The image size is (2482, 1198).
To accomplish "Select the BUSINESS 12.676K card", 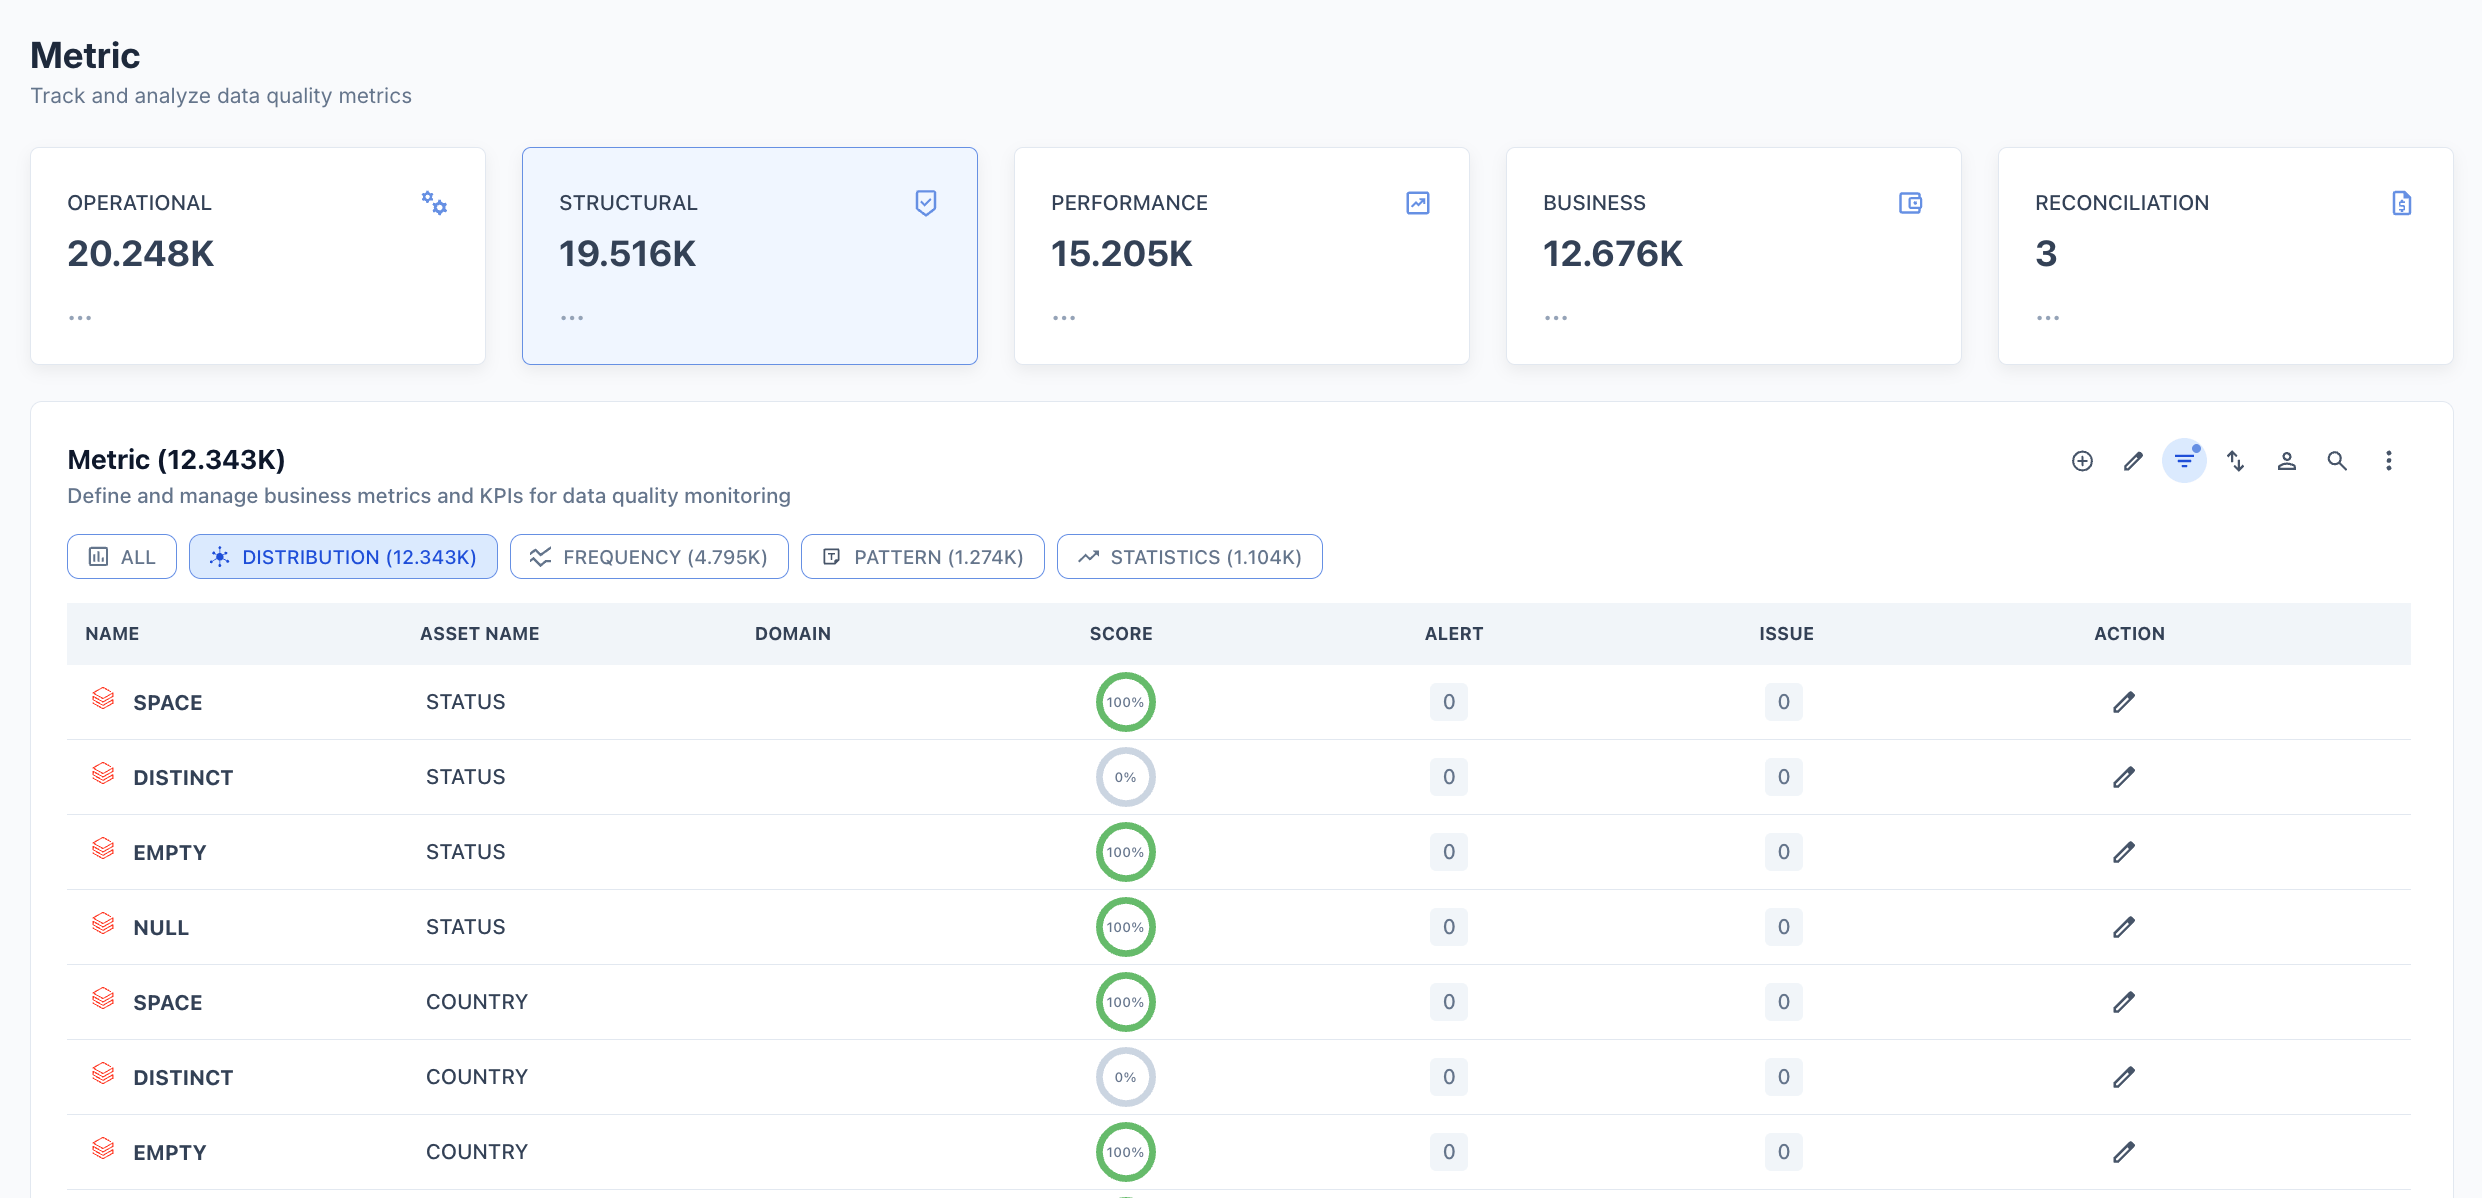I will [1734, 256].
